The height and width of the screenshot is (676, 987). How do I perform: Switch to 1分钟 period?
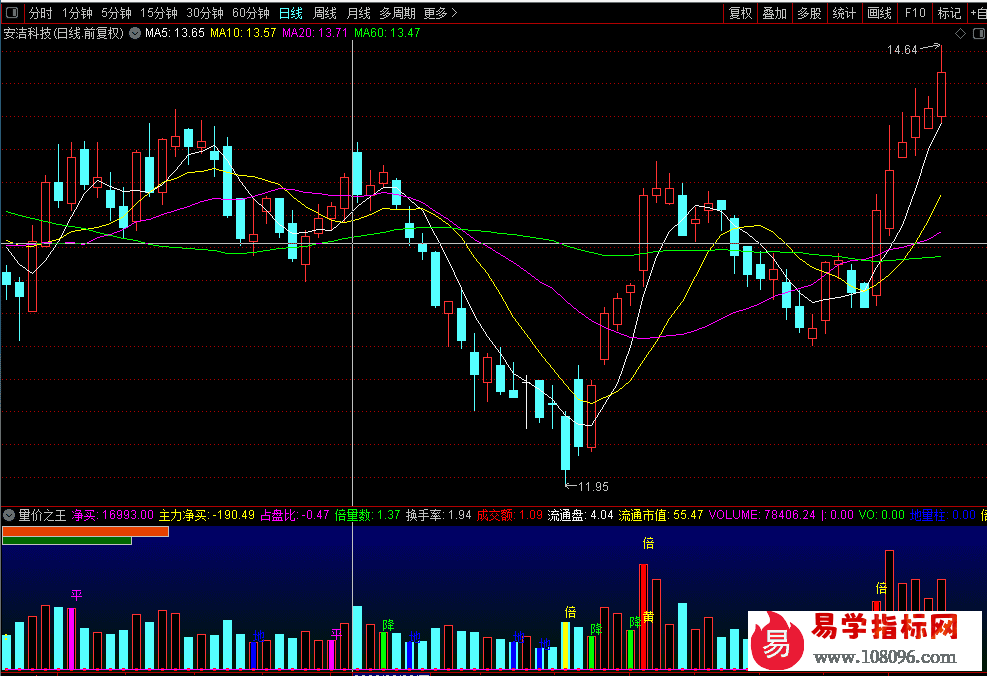[x=77, y=13]
